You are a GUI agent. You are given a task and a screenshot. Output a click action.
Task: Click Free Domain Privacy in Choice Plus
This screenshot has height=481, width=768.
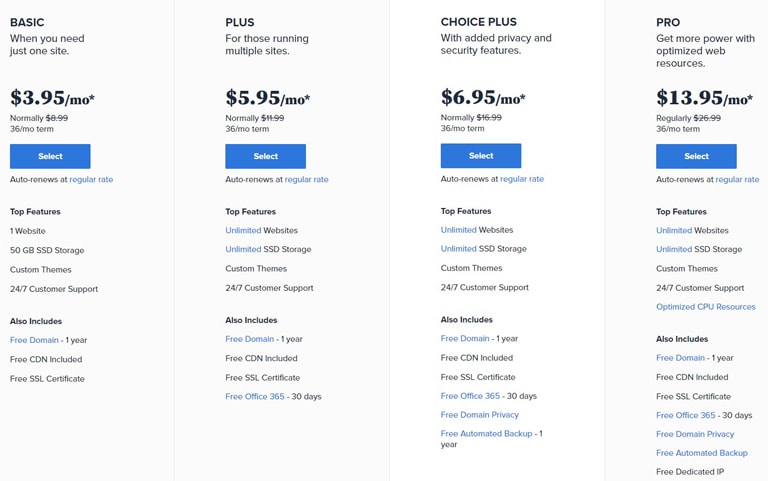(480, 415)
